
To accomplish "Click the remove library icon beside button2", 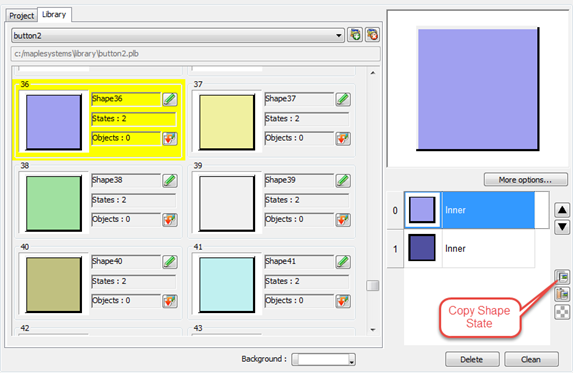I will click(372, 35).
